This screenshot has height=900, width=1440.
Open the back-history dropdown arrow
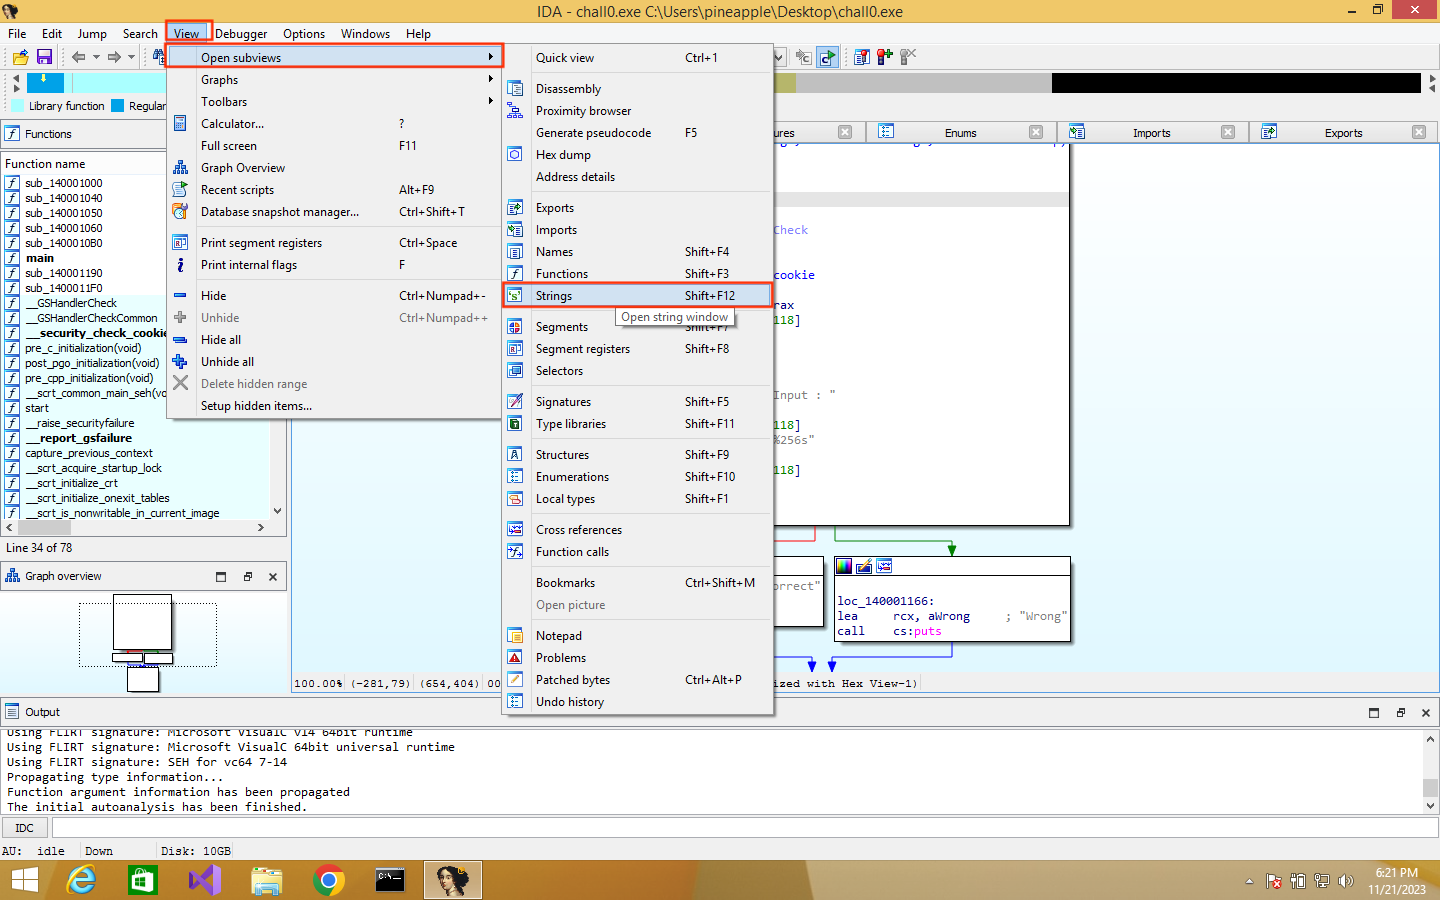96,57
